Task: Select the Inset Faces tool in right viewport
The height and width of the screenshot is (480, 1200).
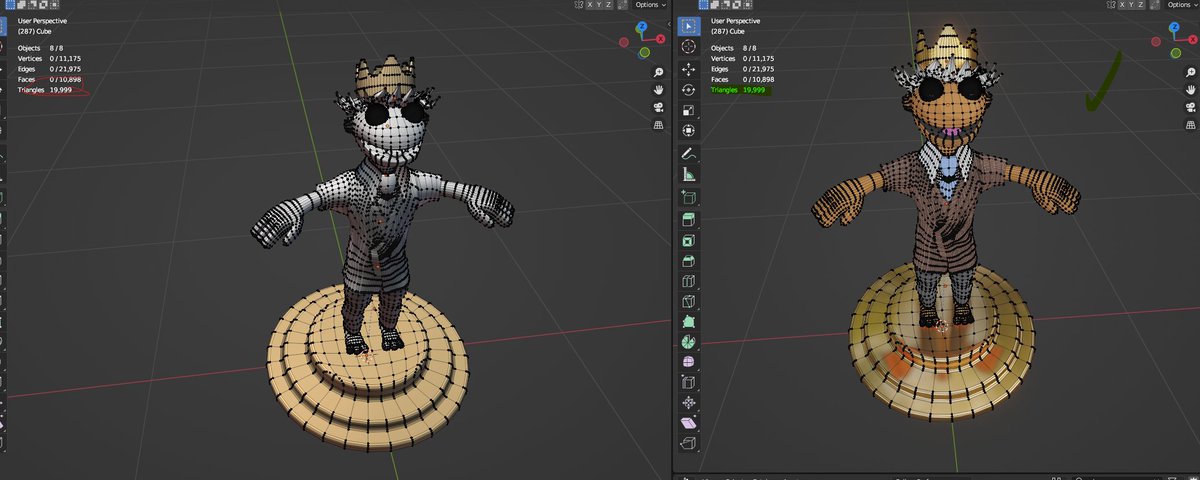Action: coord(688,241)
